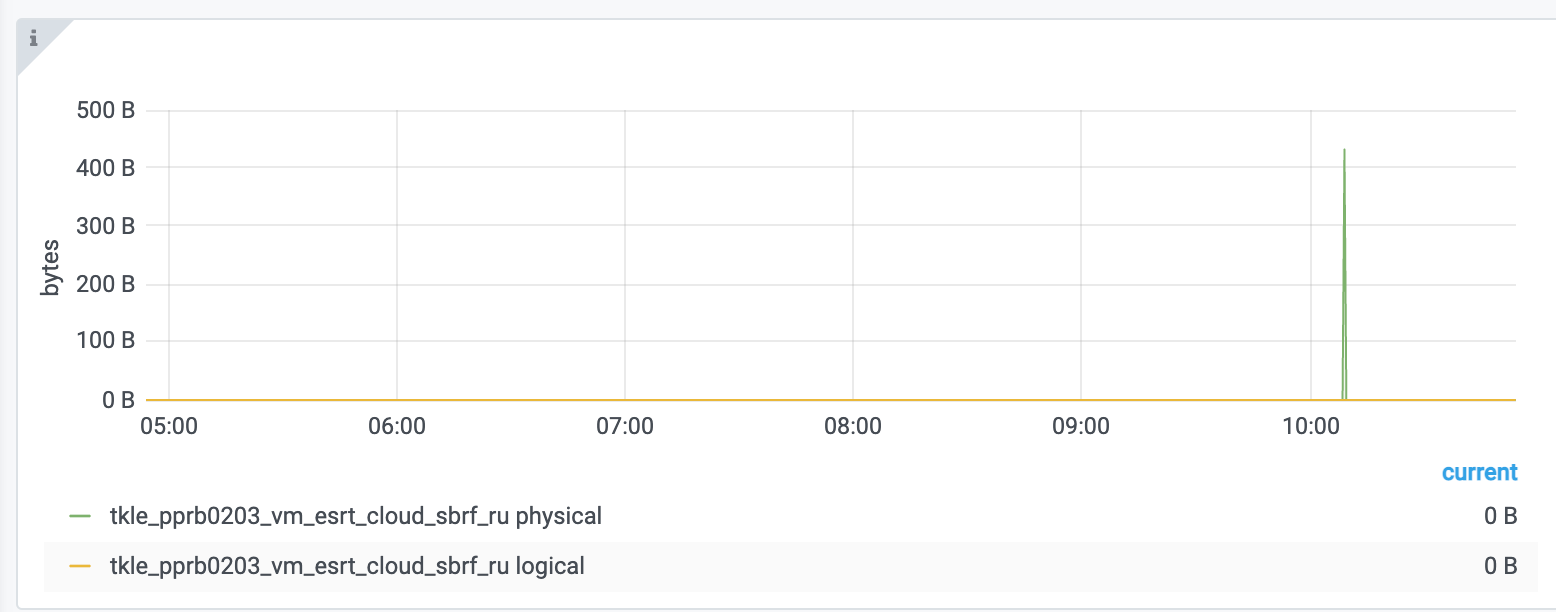Select the 08:00 time axis label
The image size is (1556, 612).
point(853,427)
